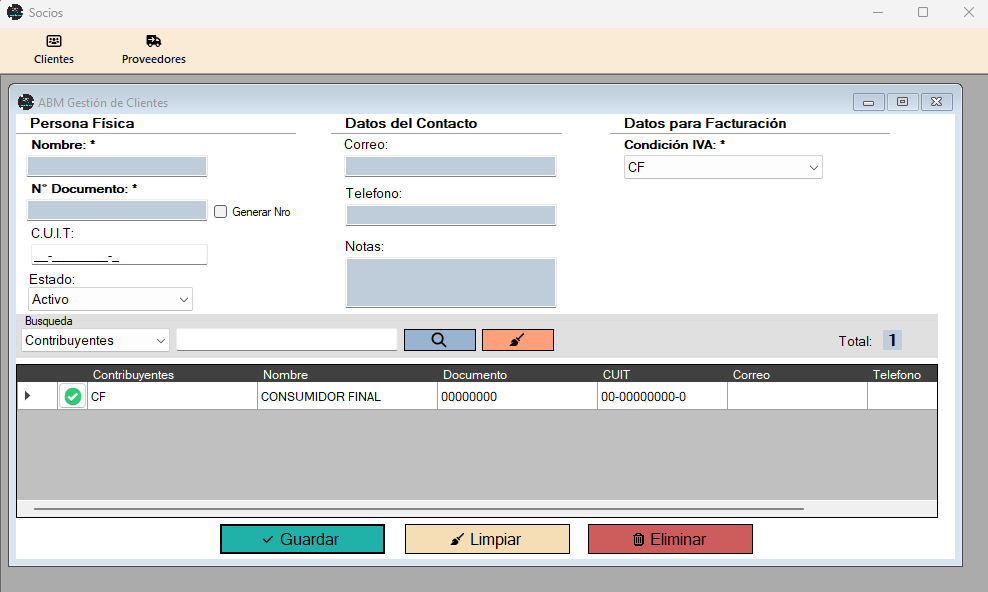Click the ABM Gestión de Clientes window icon
The width and height of the screenshot is (988, 592).
[x=26, y=101]
